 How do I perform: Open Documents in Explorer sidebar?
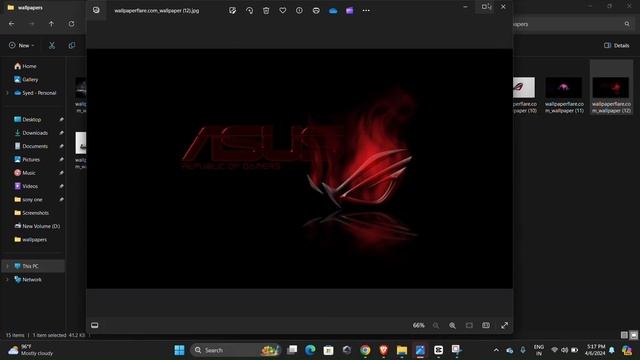point(31,146)
